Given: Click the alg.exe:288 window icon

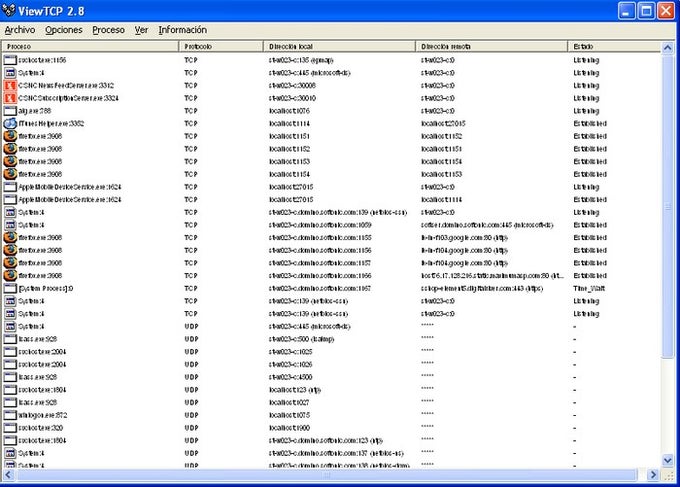Looking at the screenshot, I should coord(10,111).
